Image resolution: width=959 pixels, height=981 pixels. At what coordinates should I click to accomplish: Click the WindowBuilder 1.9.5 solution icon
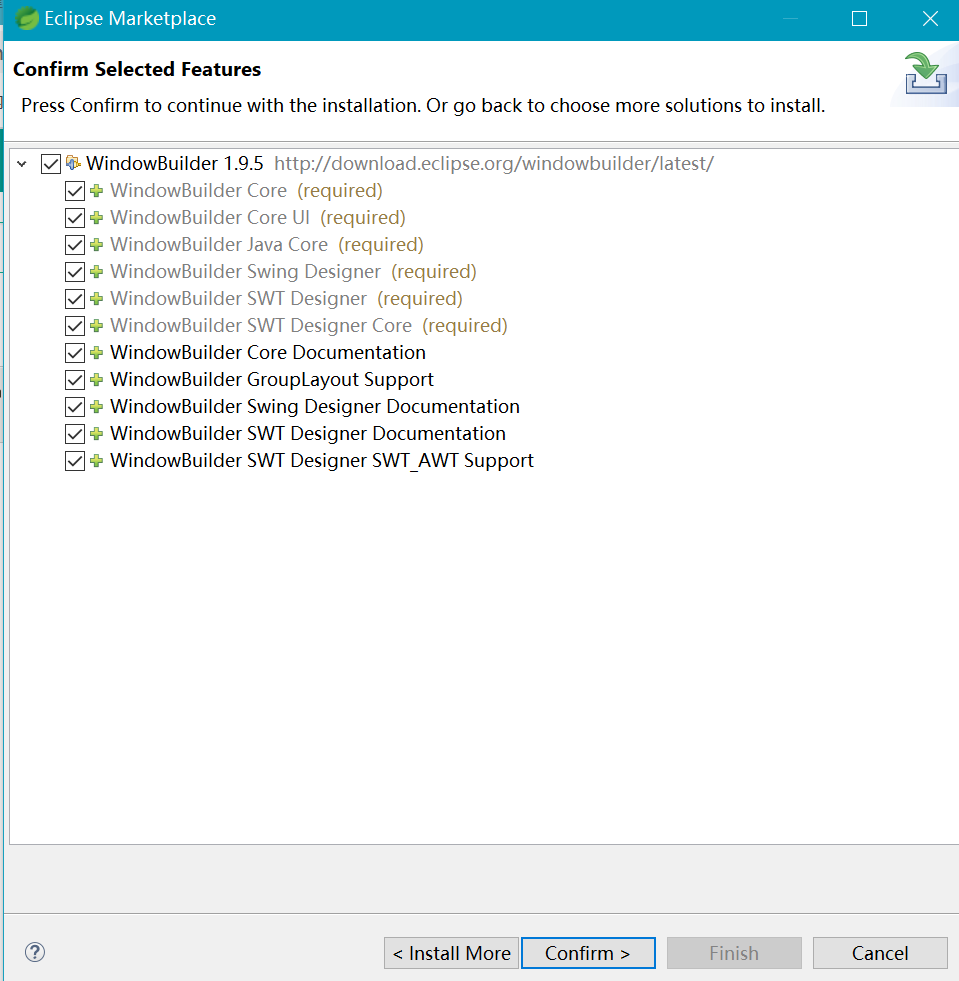(73, 163)
